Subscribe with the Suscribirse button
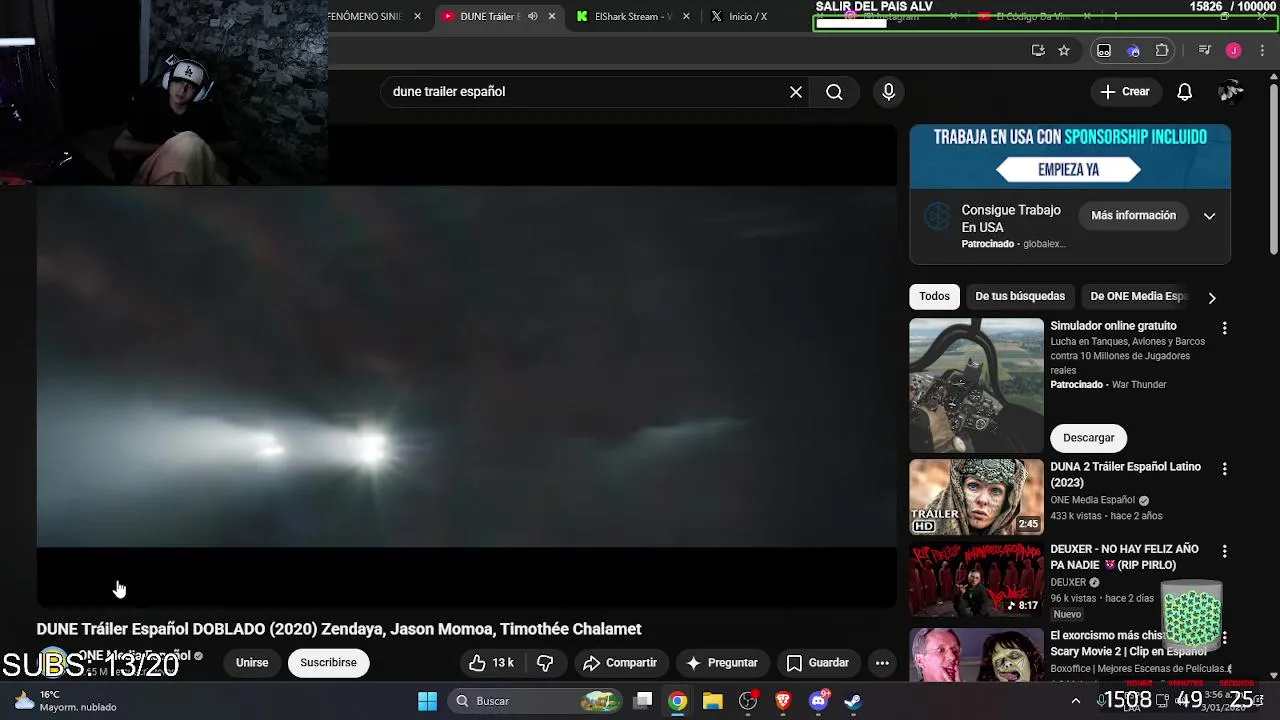The height and width of the screenshot is (720, 1280). pos(328,663)
